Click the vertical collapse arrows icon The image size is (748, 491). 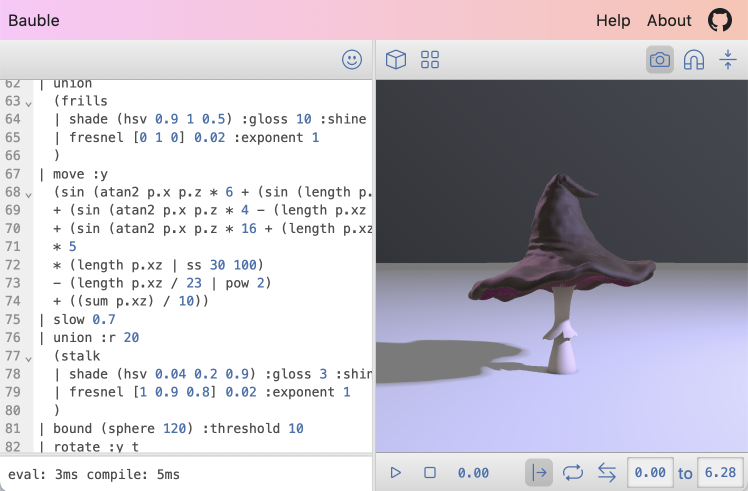727,60
